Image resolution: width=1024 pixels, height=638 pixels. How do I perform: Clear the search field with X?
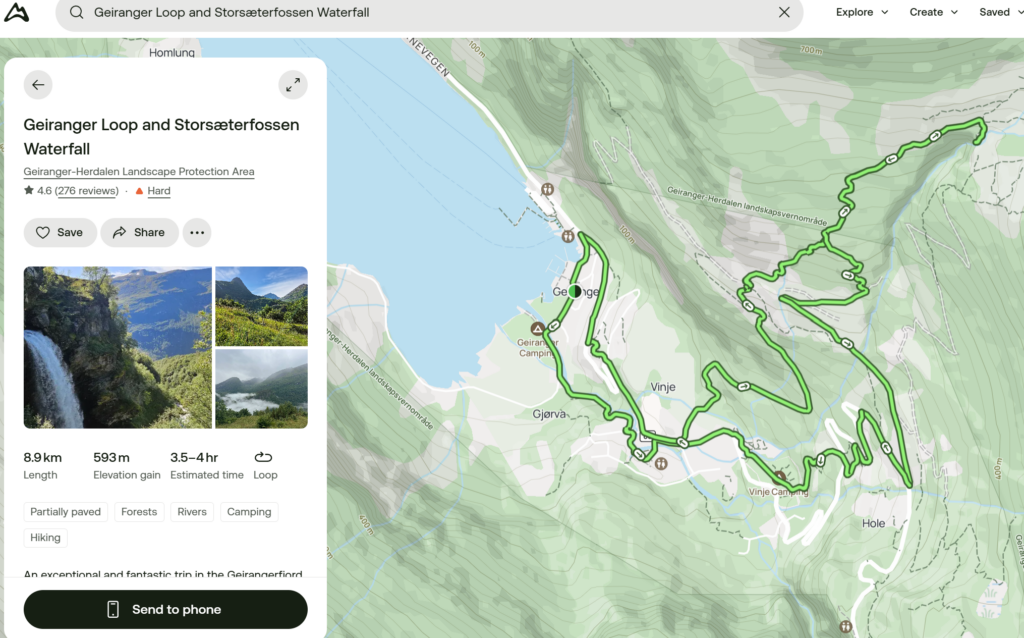pos(784,12)
